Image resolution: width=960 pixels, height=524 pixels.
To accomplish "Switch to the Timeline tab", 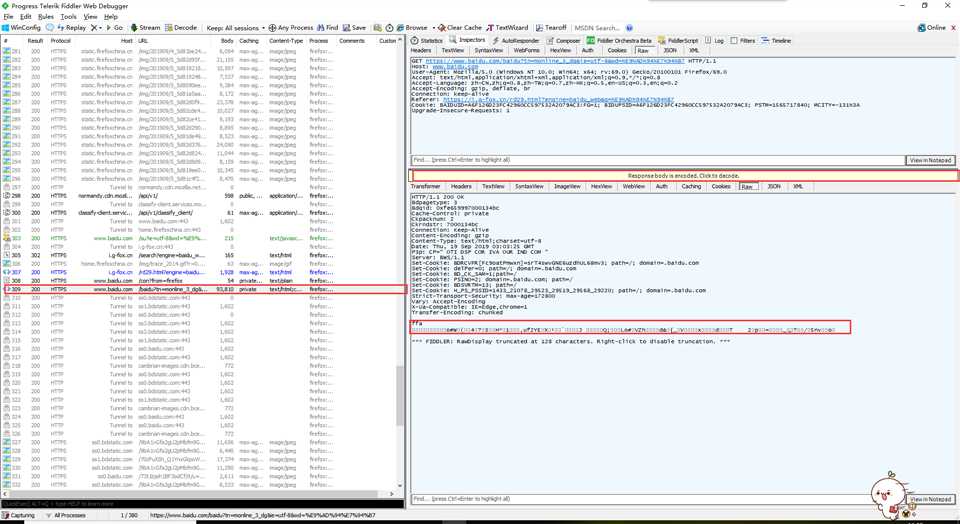I will click(x=776, y=40).
